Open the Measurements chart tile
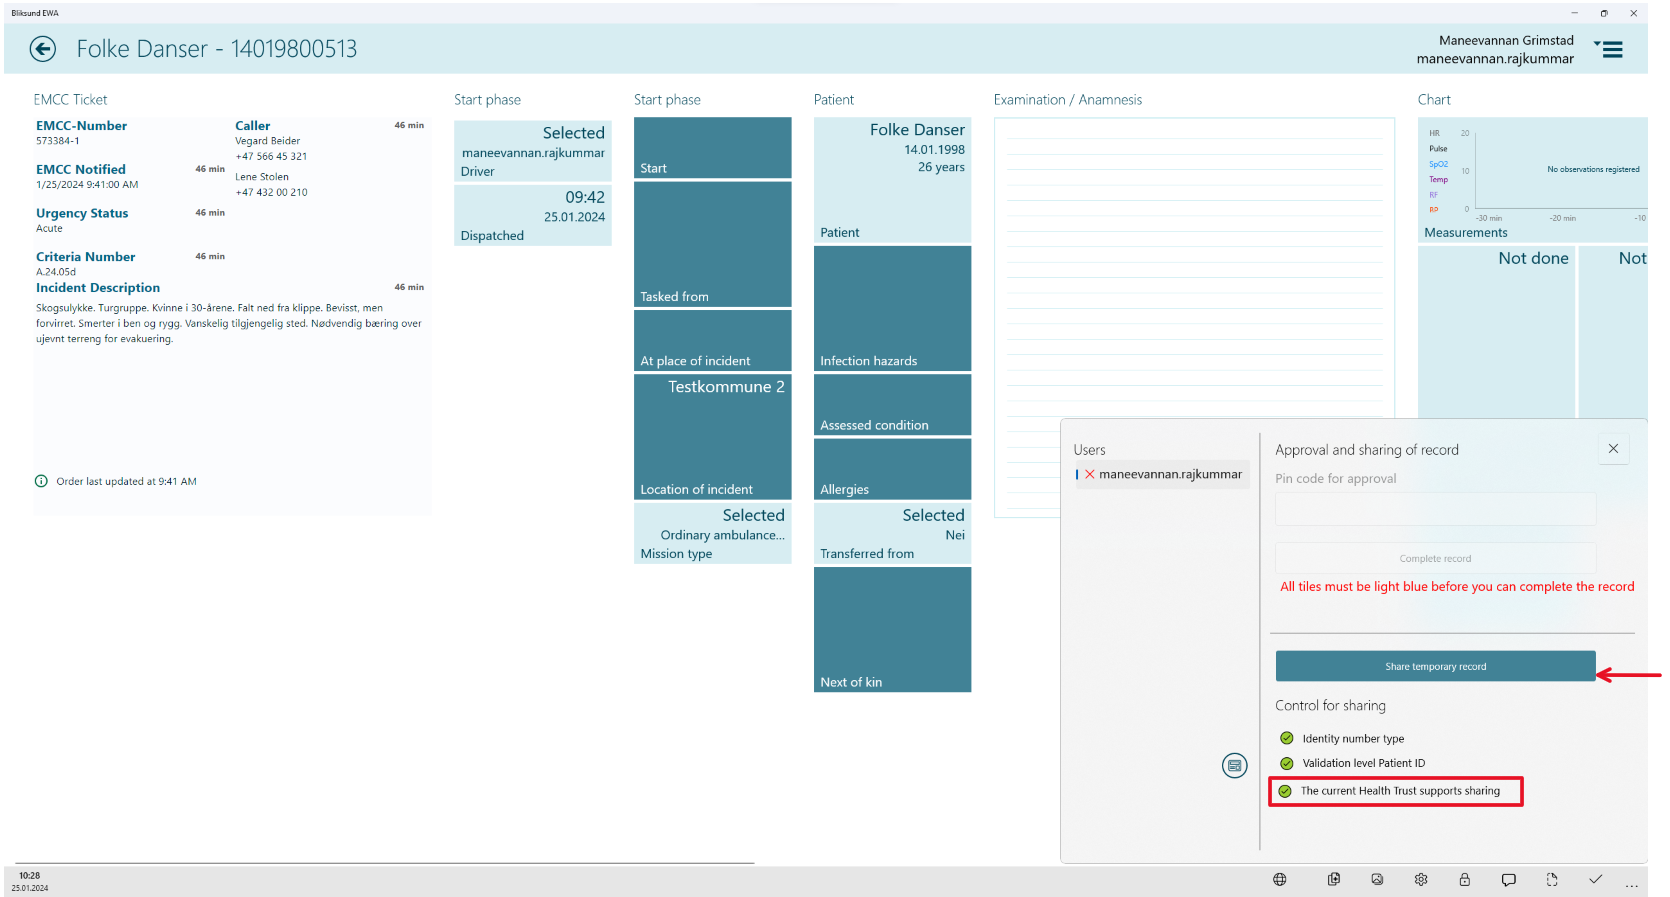The height and width of the screenshot is (897, 1670). [x=1533, y=180]
